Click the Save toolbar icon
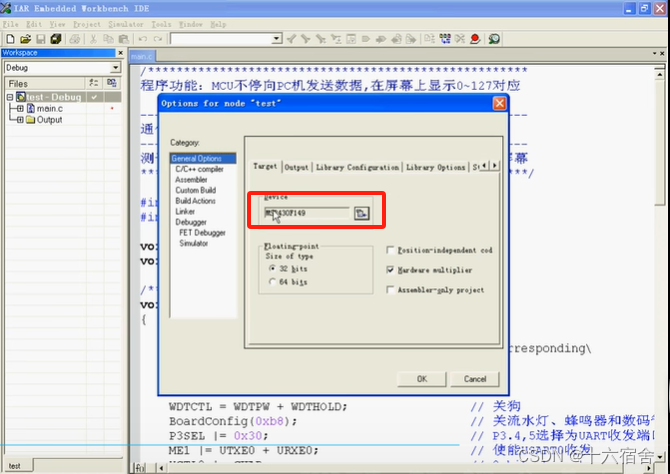670x474 pixels. point(41,39)
